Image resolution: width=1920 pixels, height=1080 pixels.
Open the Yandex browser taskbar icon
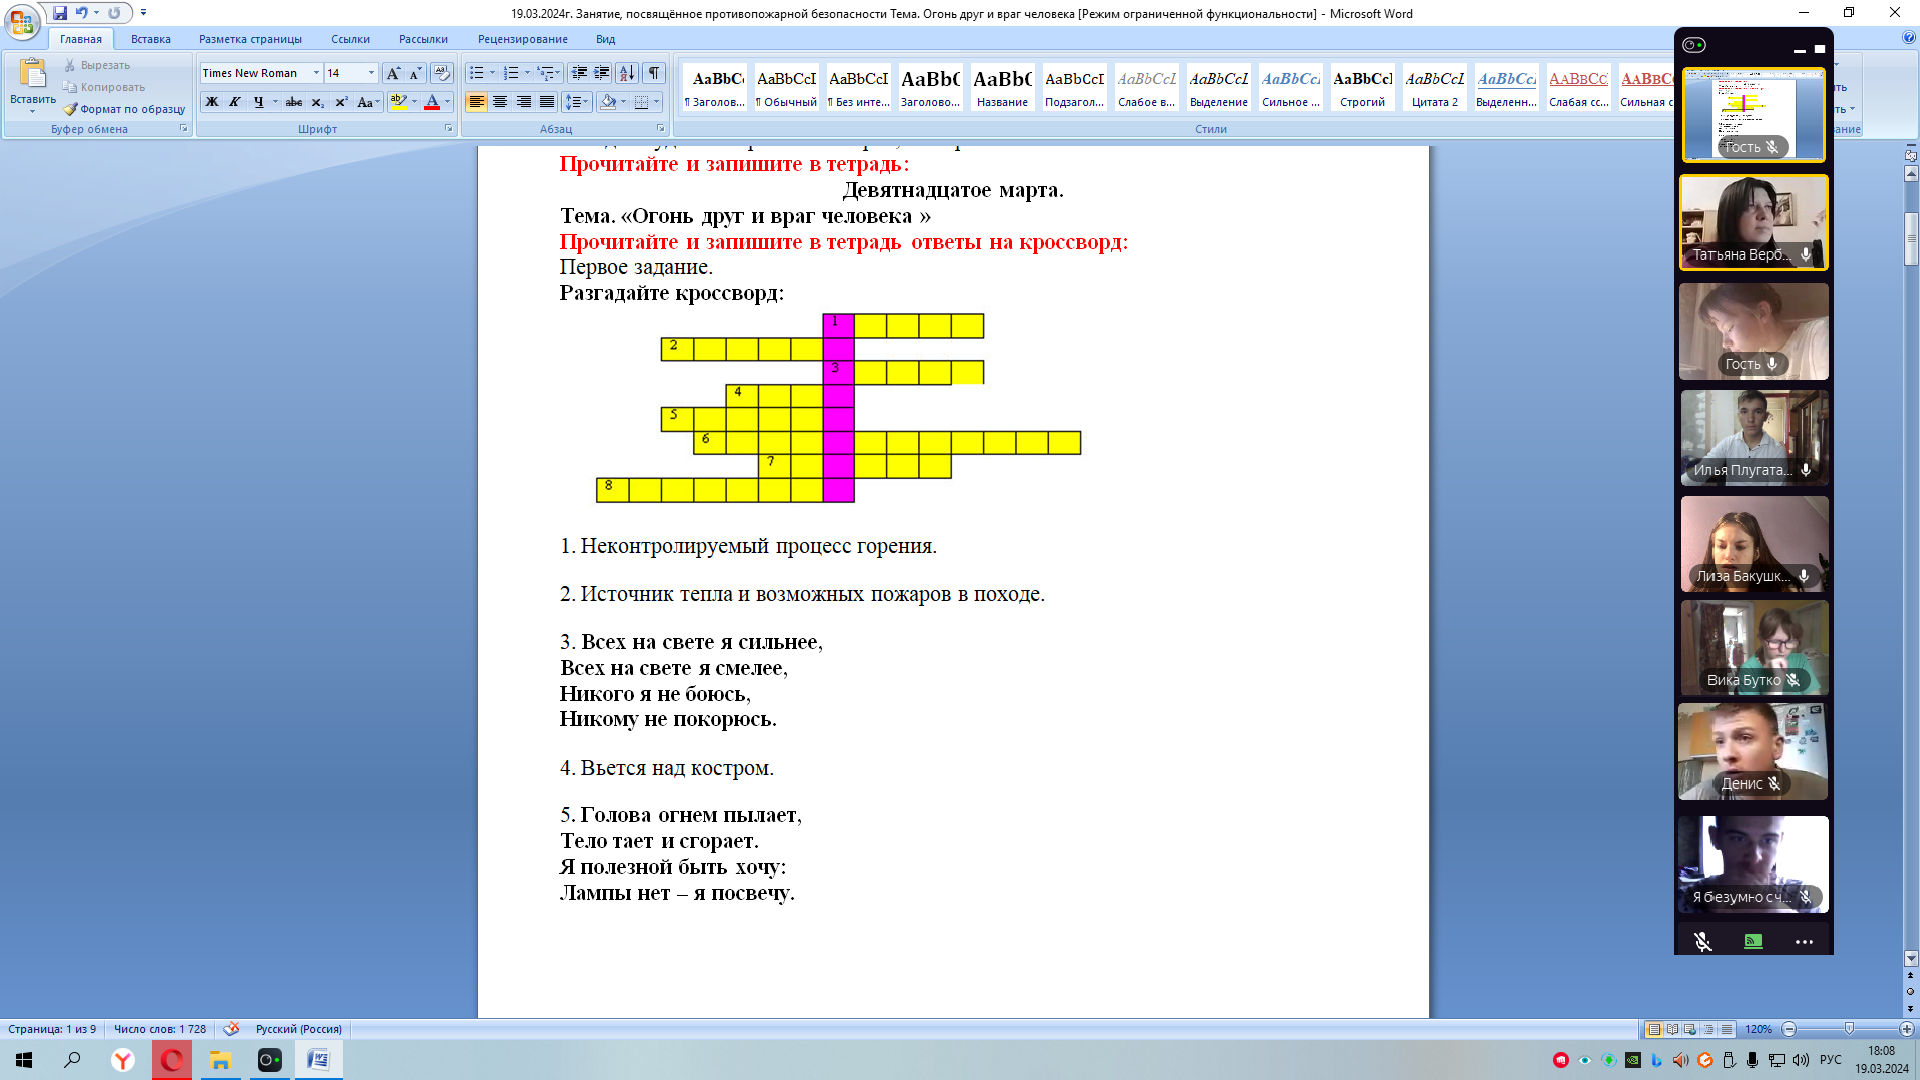[x=122, y=1060]
